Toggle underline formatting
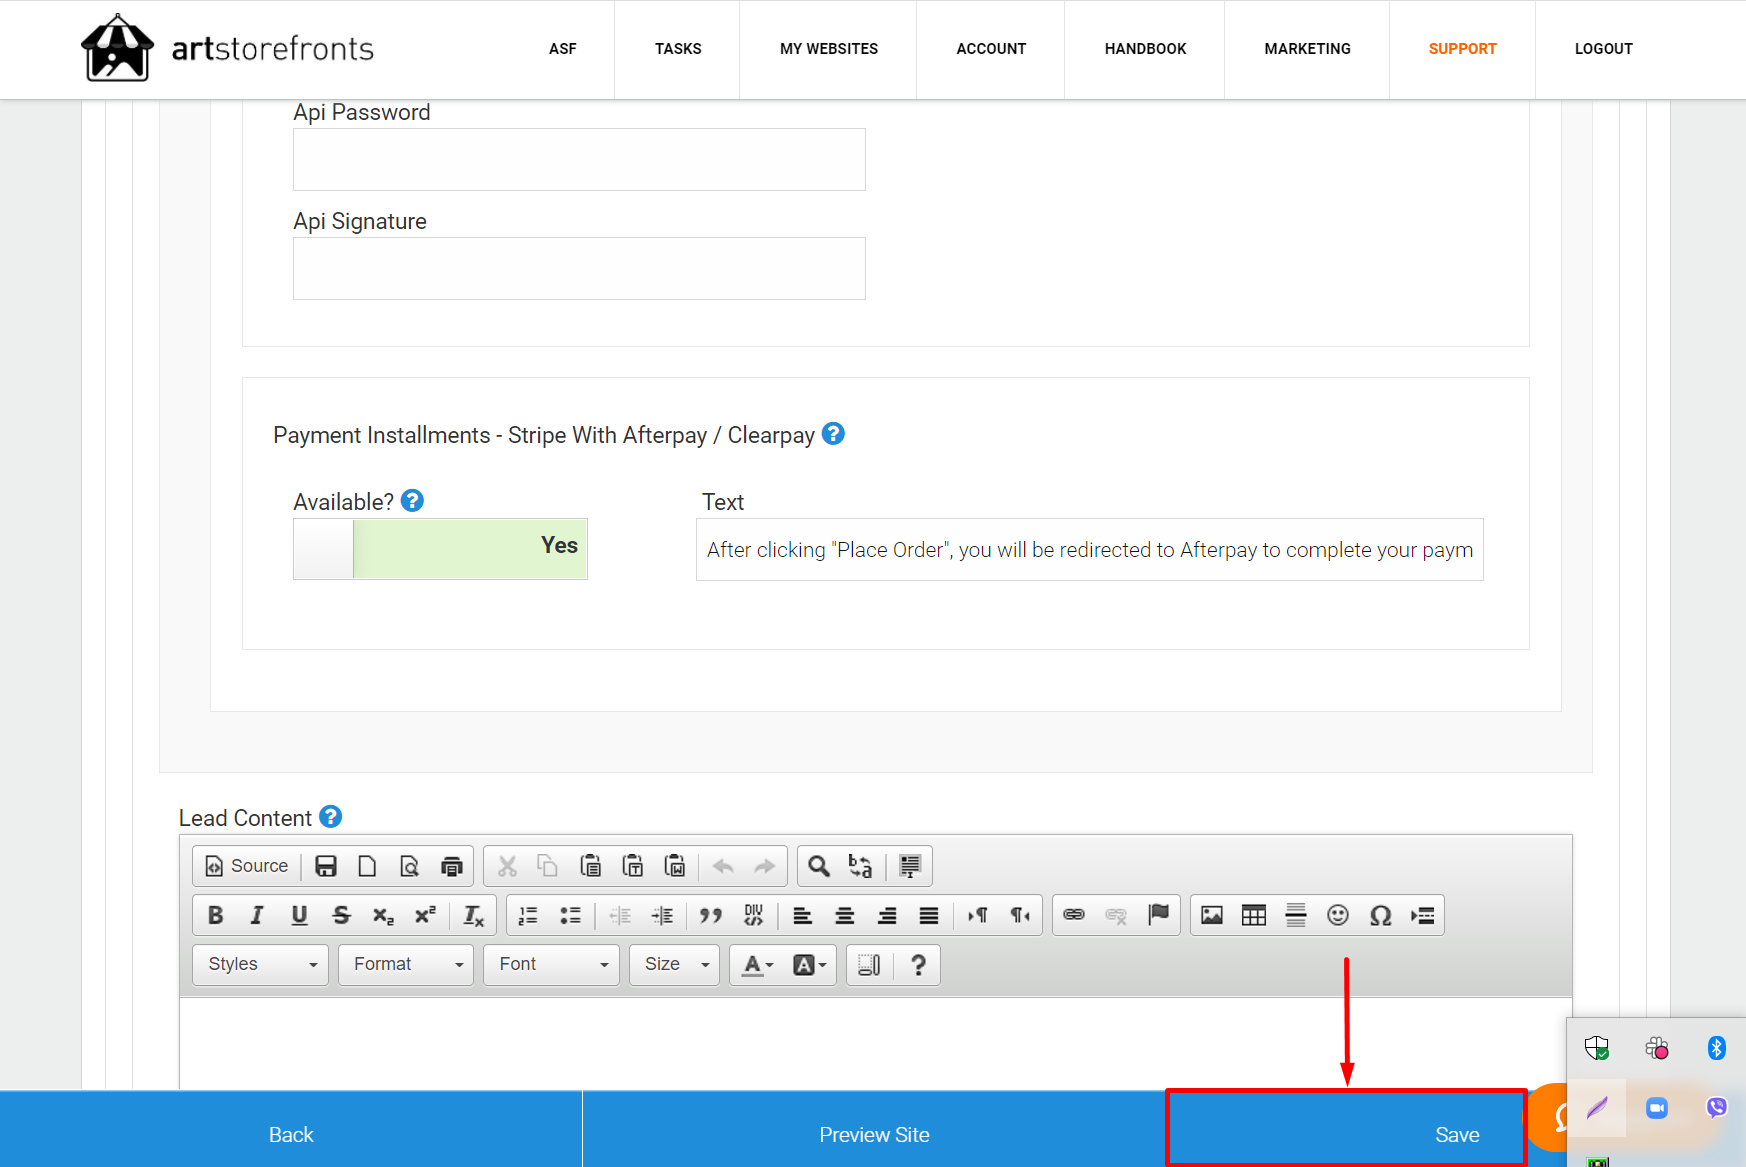This screenshot has width=1746, height=1167. coord(299,915)
